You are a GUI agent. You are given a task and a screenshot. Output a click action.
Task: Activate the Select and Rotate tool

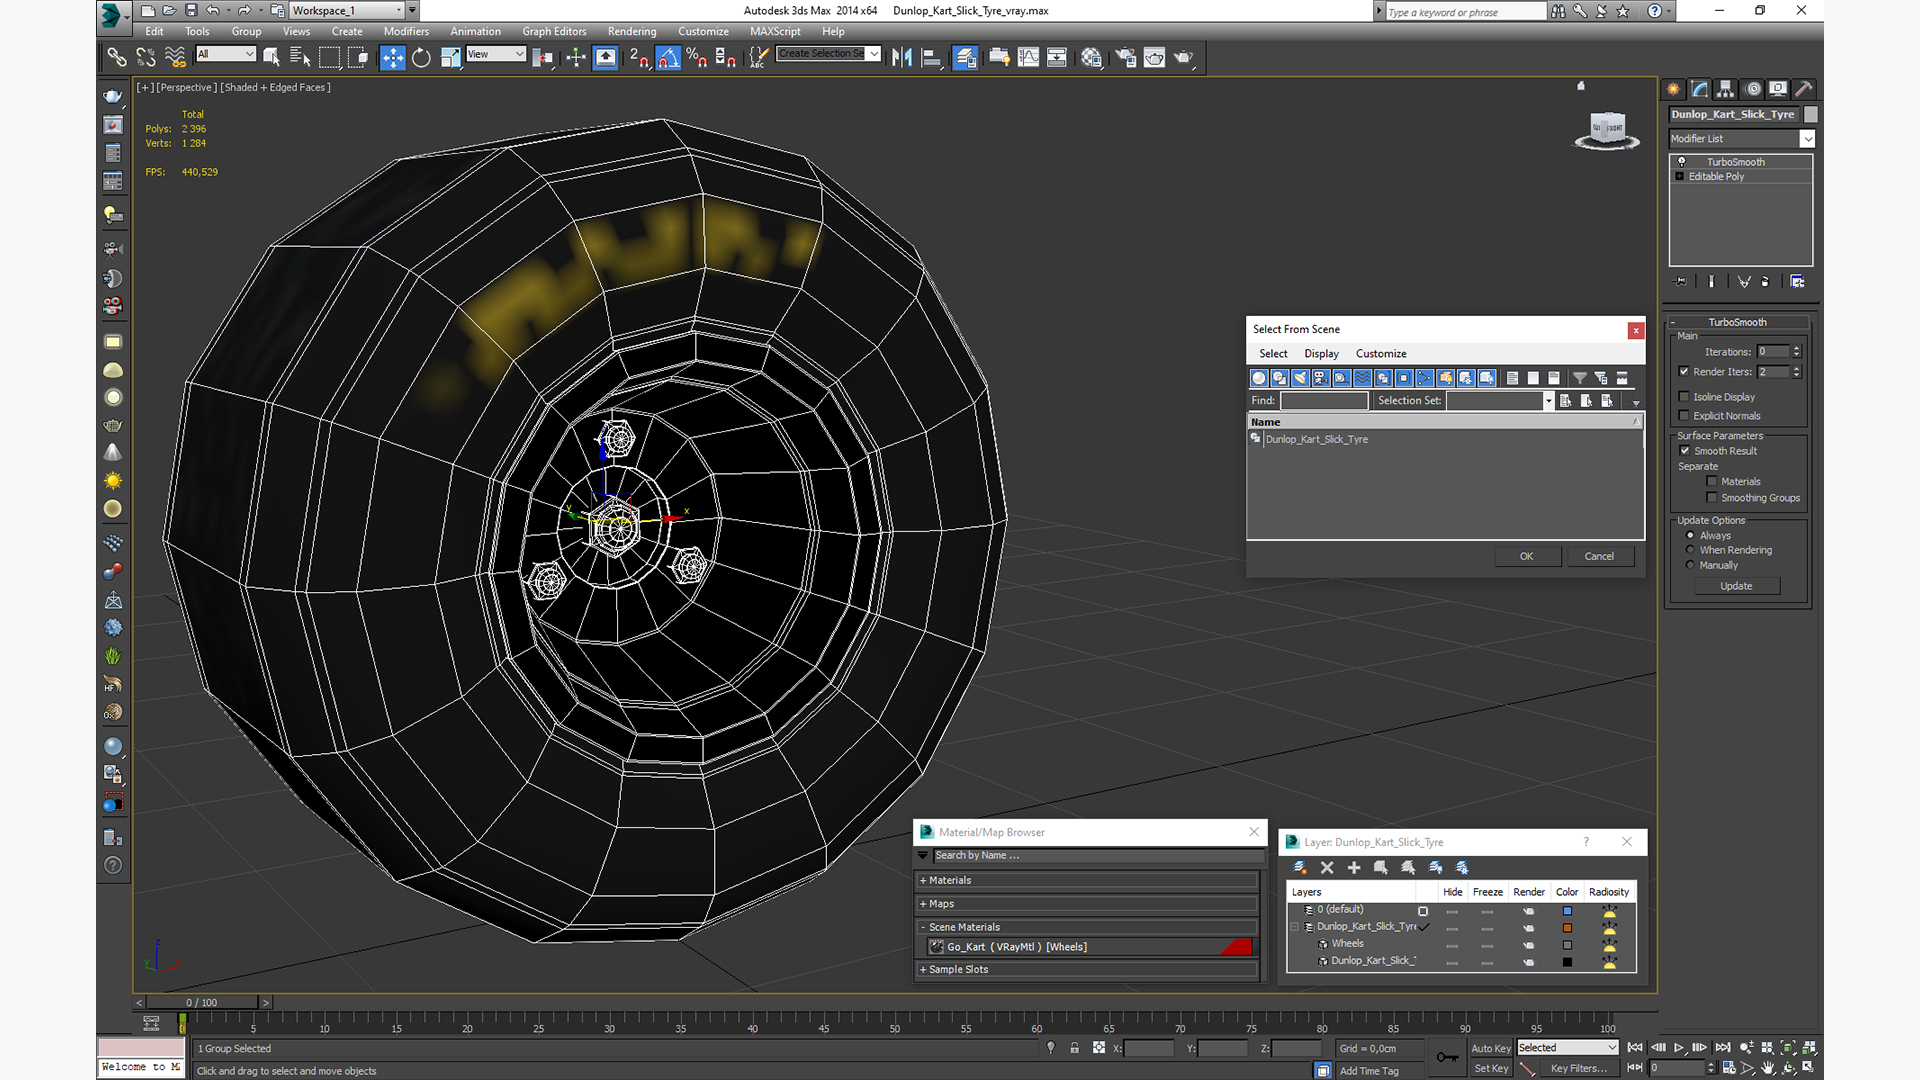tap(421, 57)
